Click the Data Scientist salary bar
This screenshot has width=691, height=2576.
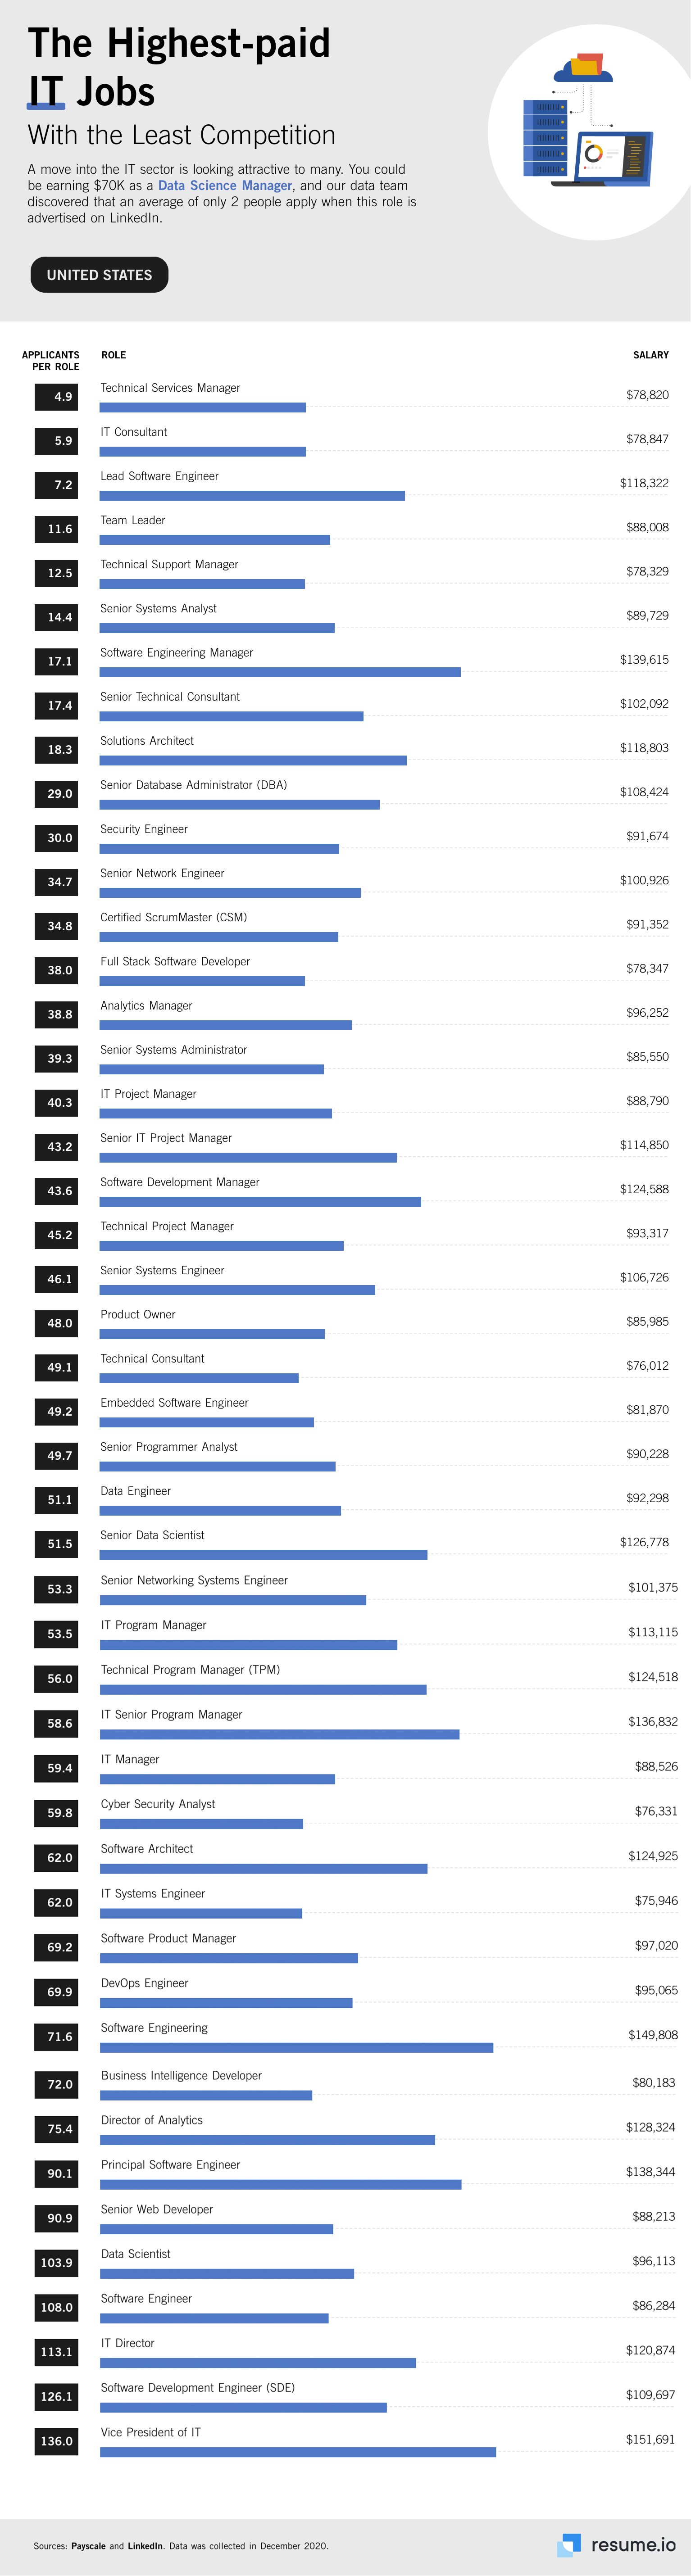click(x=227, y=2274)
